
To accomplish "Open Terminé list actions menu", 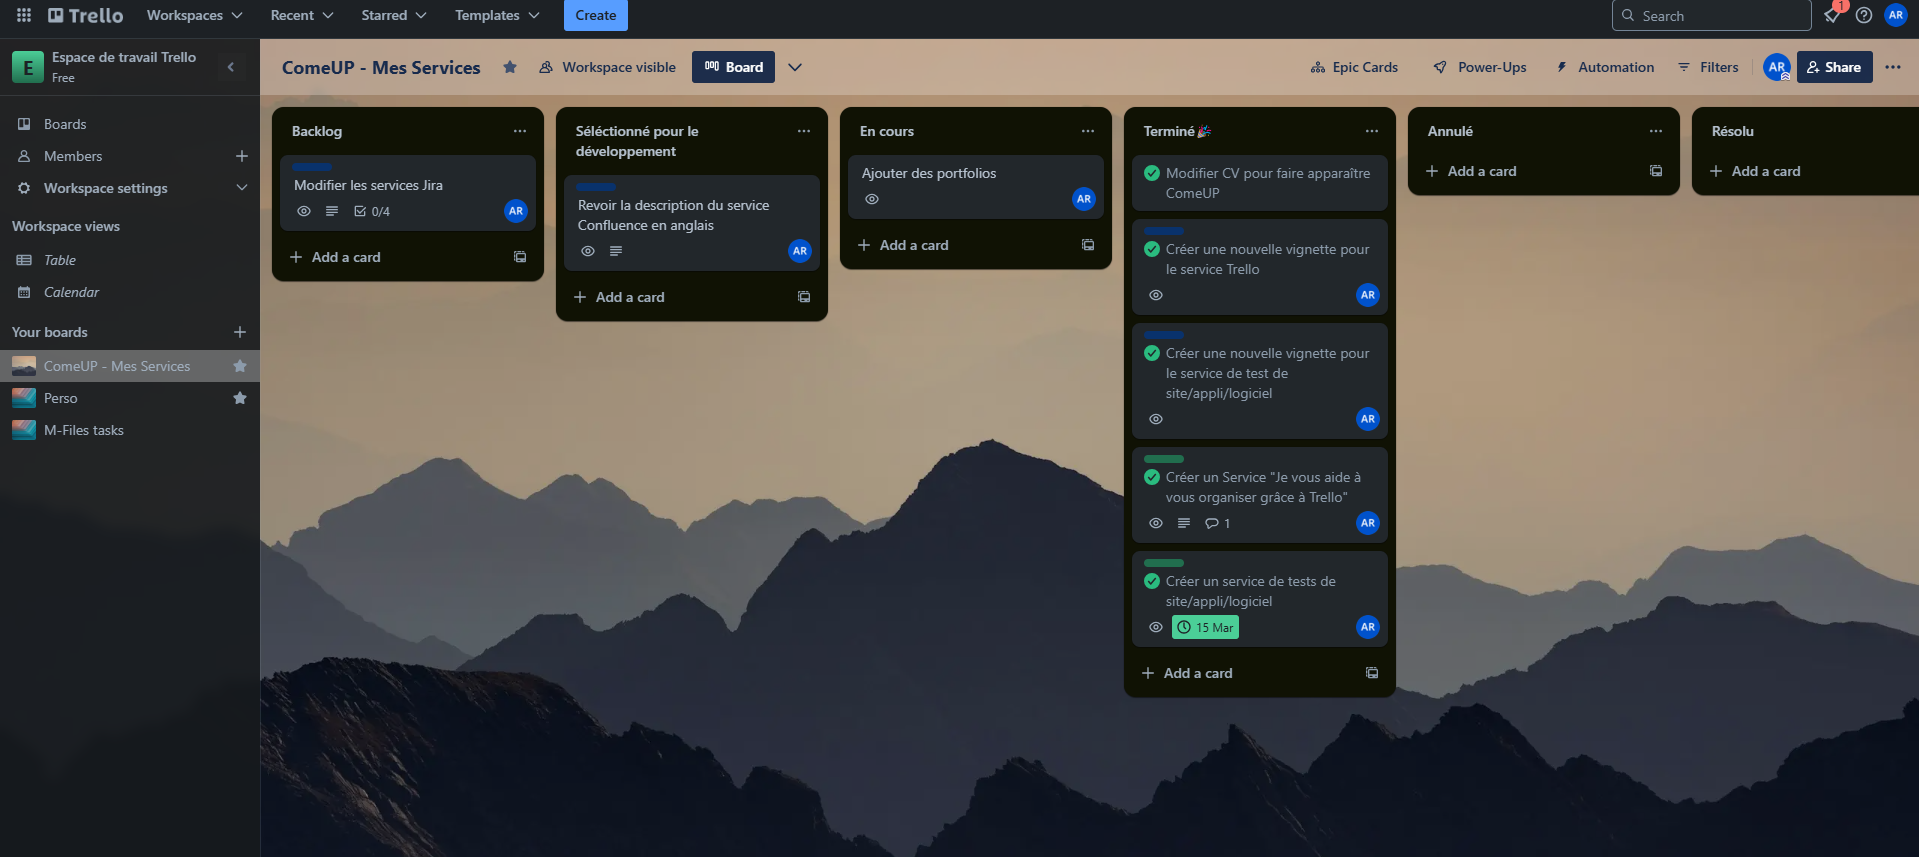I will [x=1372, y=131].
